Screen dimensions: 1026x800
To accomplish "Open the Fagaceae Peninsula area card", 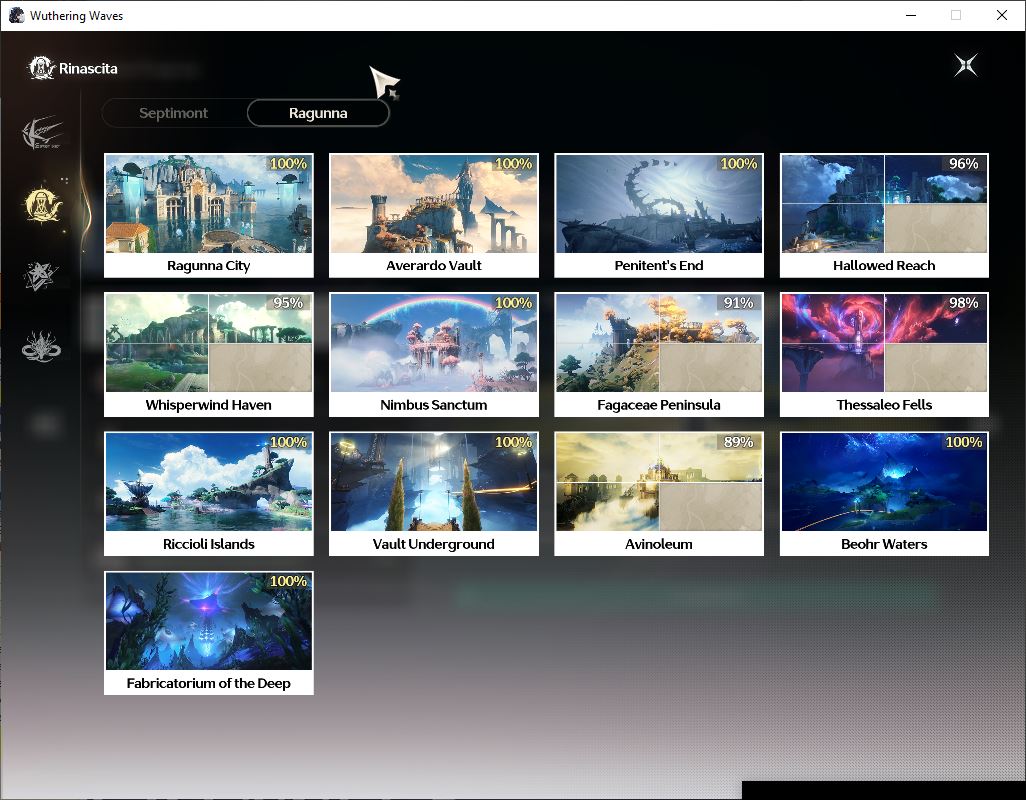I will (x=659, y=355).
